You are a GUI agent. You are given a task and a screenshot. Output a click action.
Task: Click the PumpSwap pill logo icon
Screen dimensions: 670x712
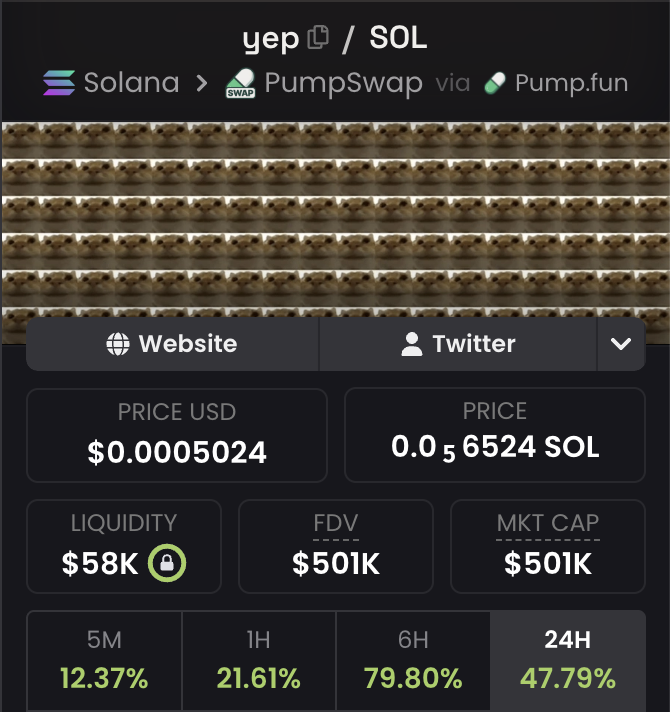click(x=241, y=83)
